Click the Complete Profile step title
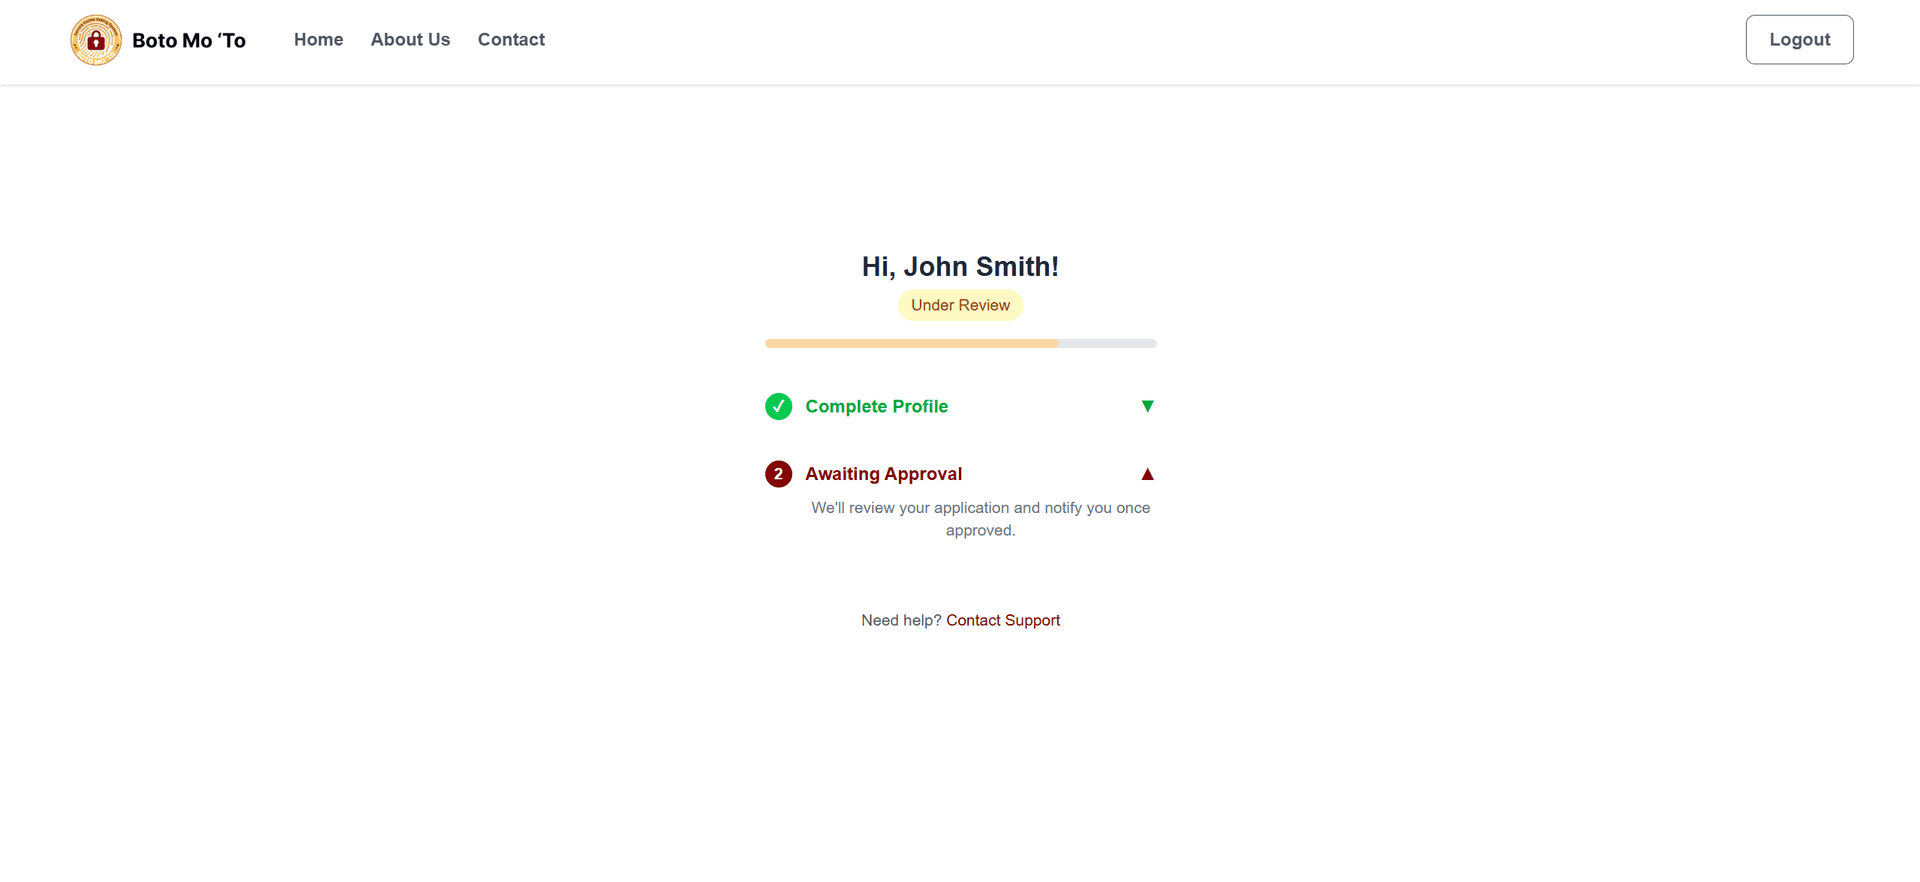The image size is (1920, 882). [876, 407]
